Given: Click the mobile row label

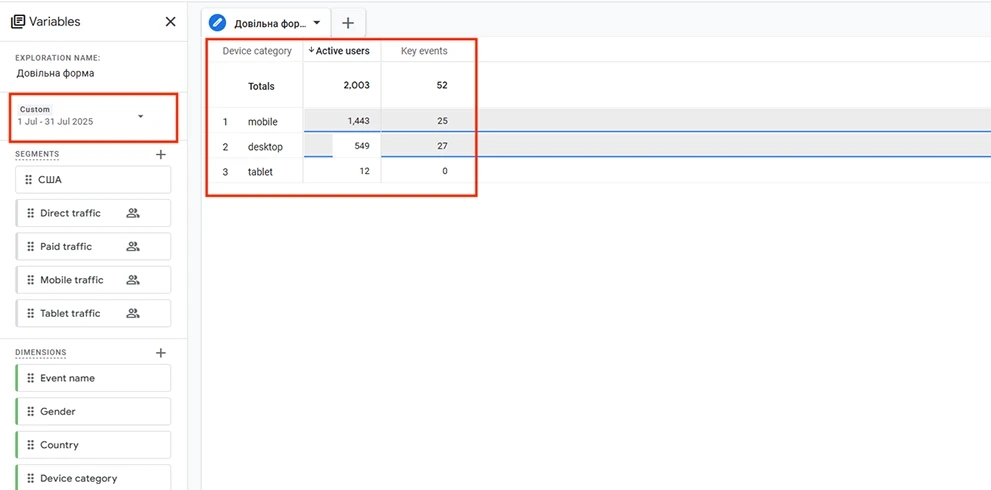Looking at the screenshot, I should [262, 121].
